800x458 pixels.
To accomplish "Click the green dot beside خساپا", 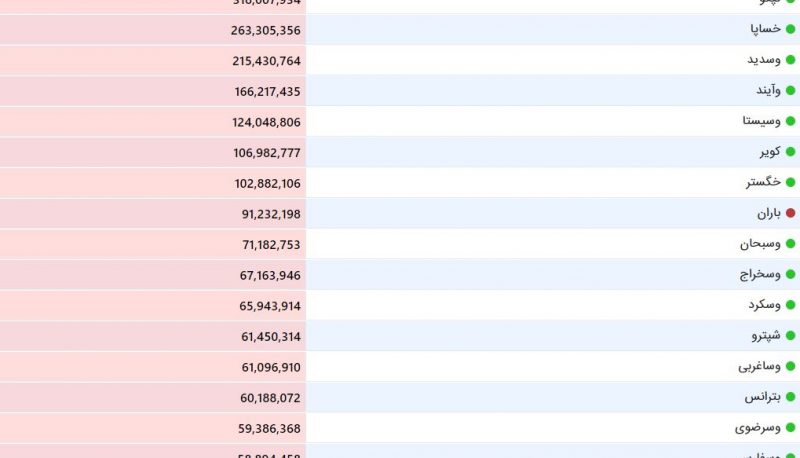I will coord(790,29).
